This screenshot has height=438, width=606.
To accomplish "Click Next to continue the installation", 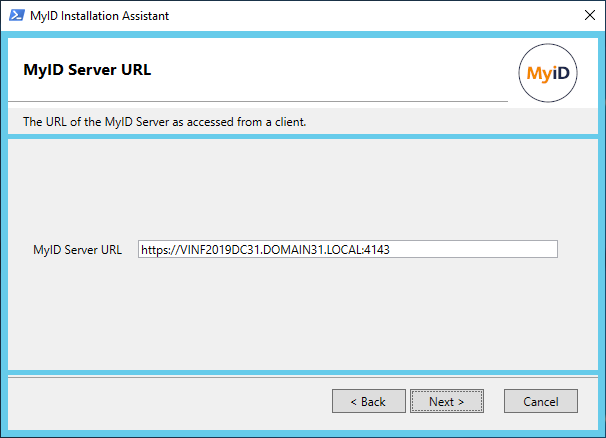I will (447, 401).
